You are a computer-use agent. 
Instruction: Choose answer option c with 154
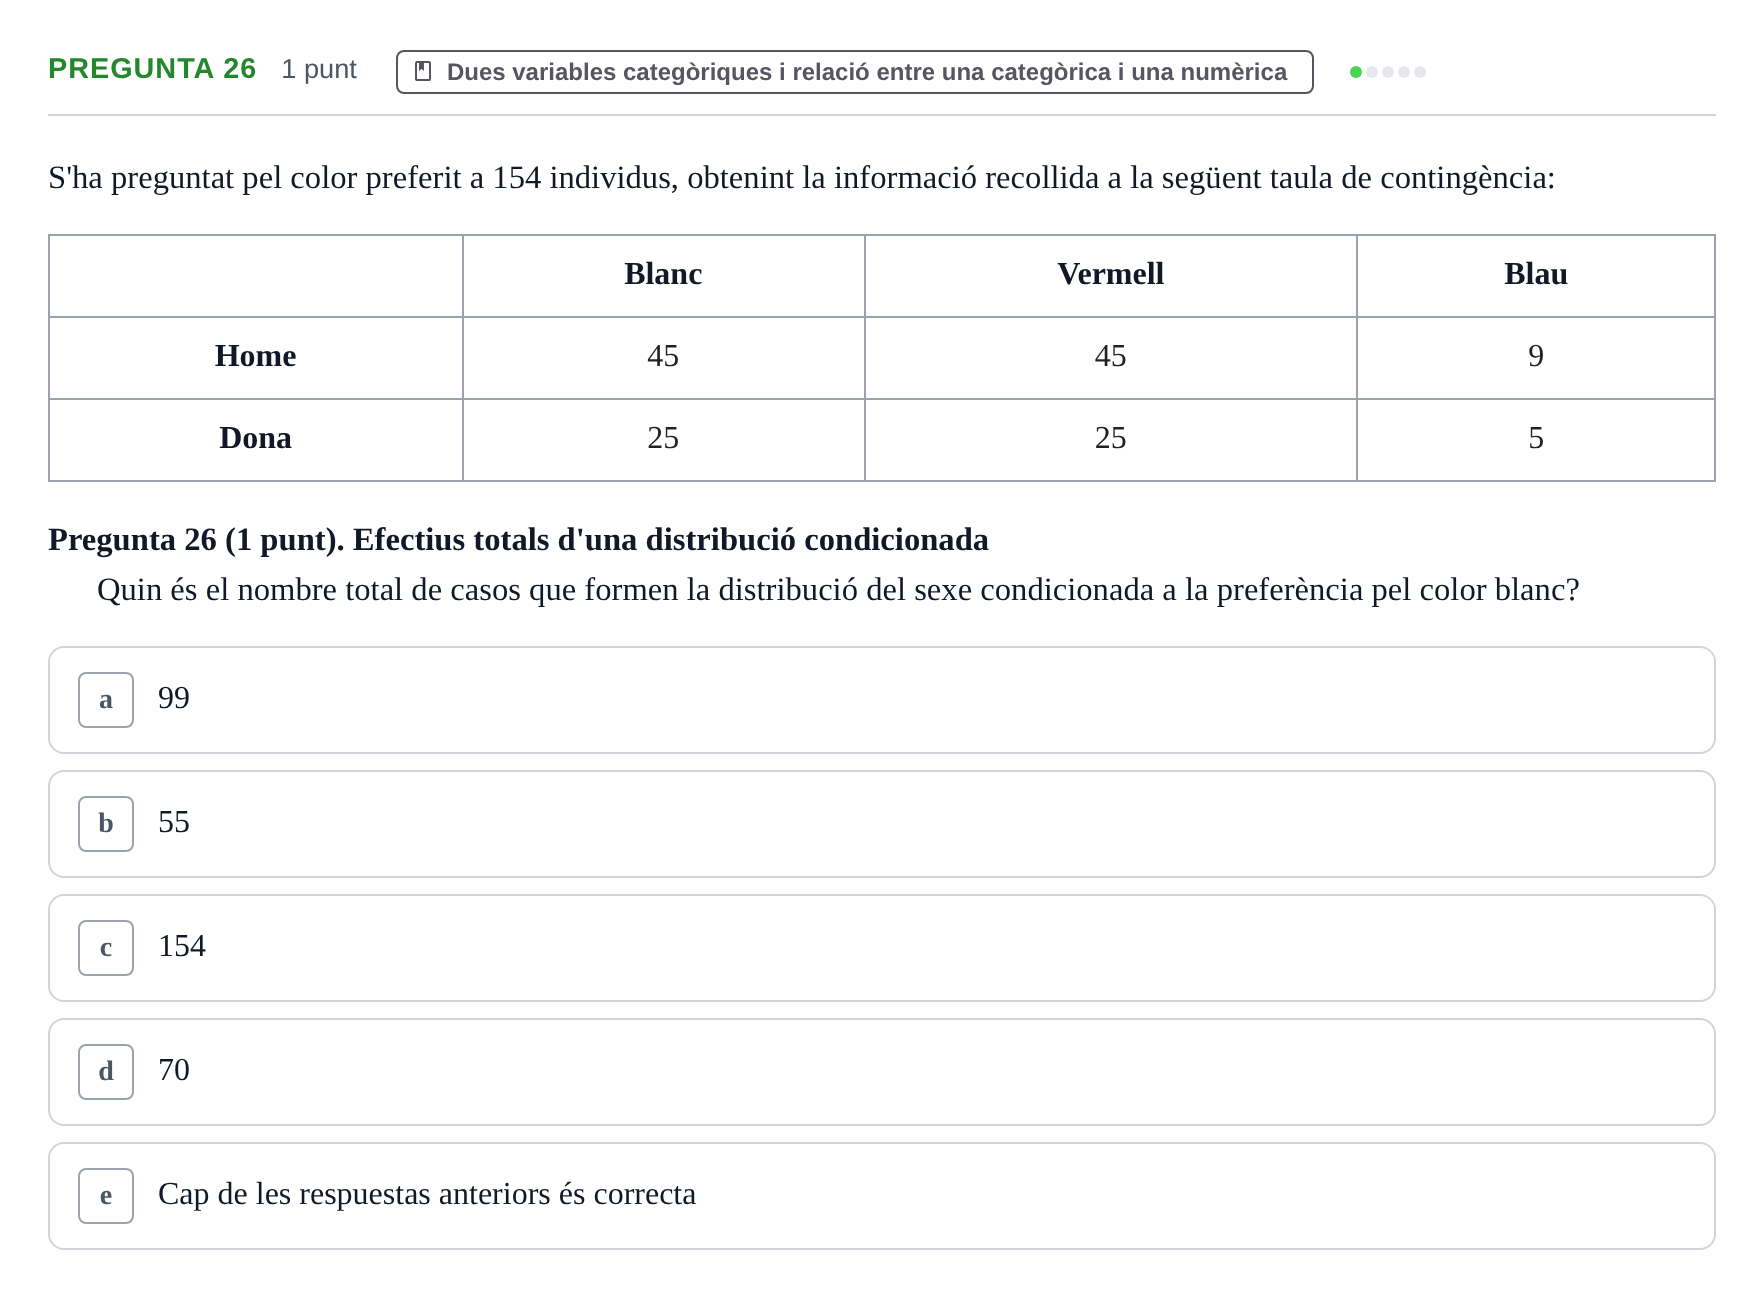[881, 948]
